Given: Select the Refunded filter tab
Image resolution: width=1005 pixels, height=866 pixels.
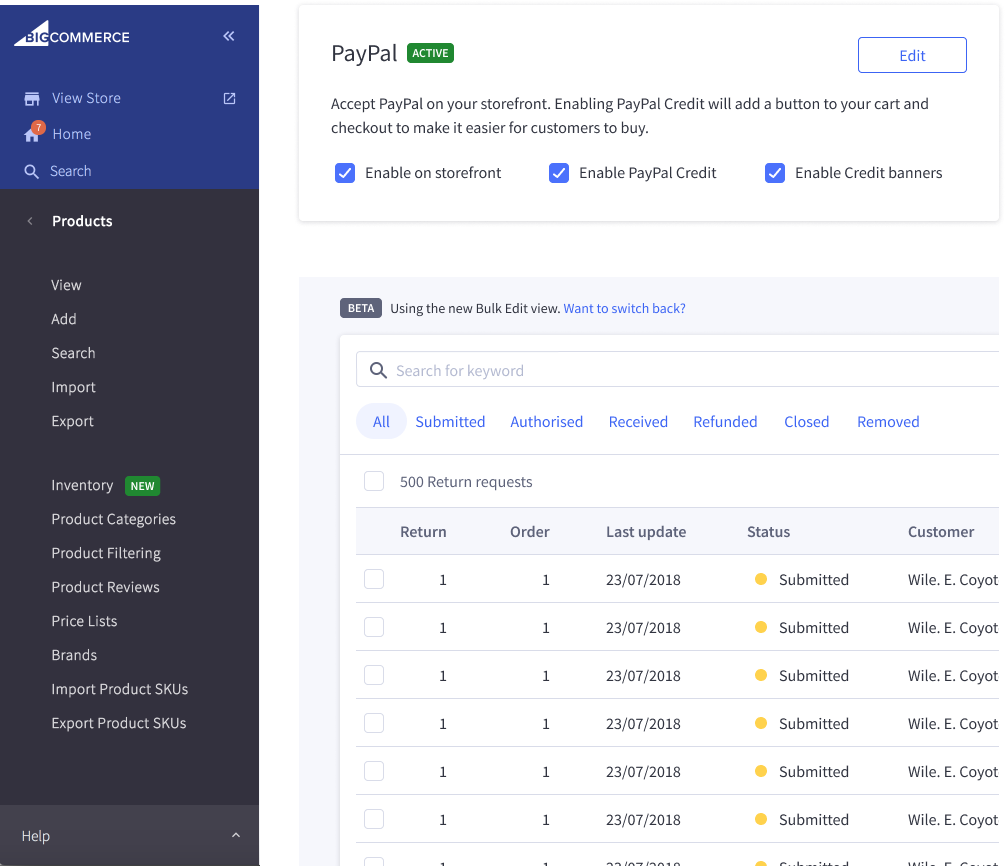Looking at the screenshot, I should coord(726,422).
